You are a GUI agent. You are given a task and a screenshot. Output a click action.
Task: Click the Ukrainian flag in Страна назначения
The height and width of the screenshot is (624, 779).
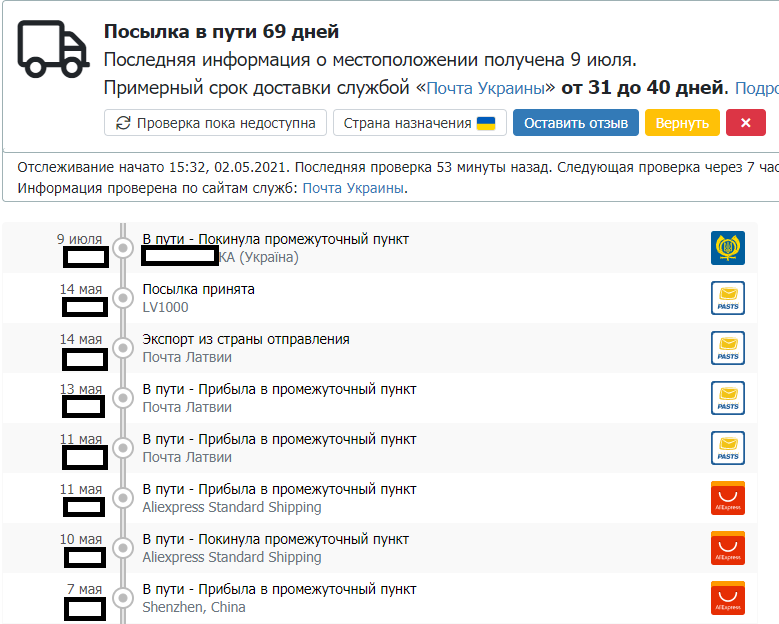486,123
